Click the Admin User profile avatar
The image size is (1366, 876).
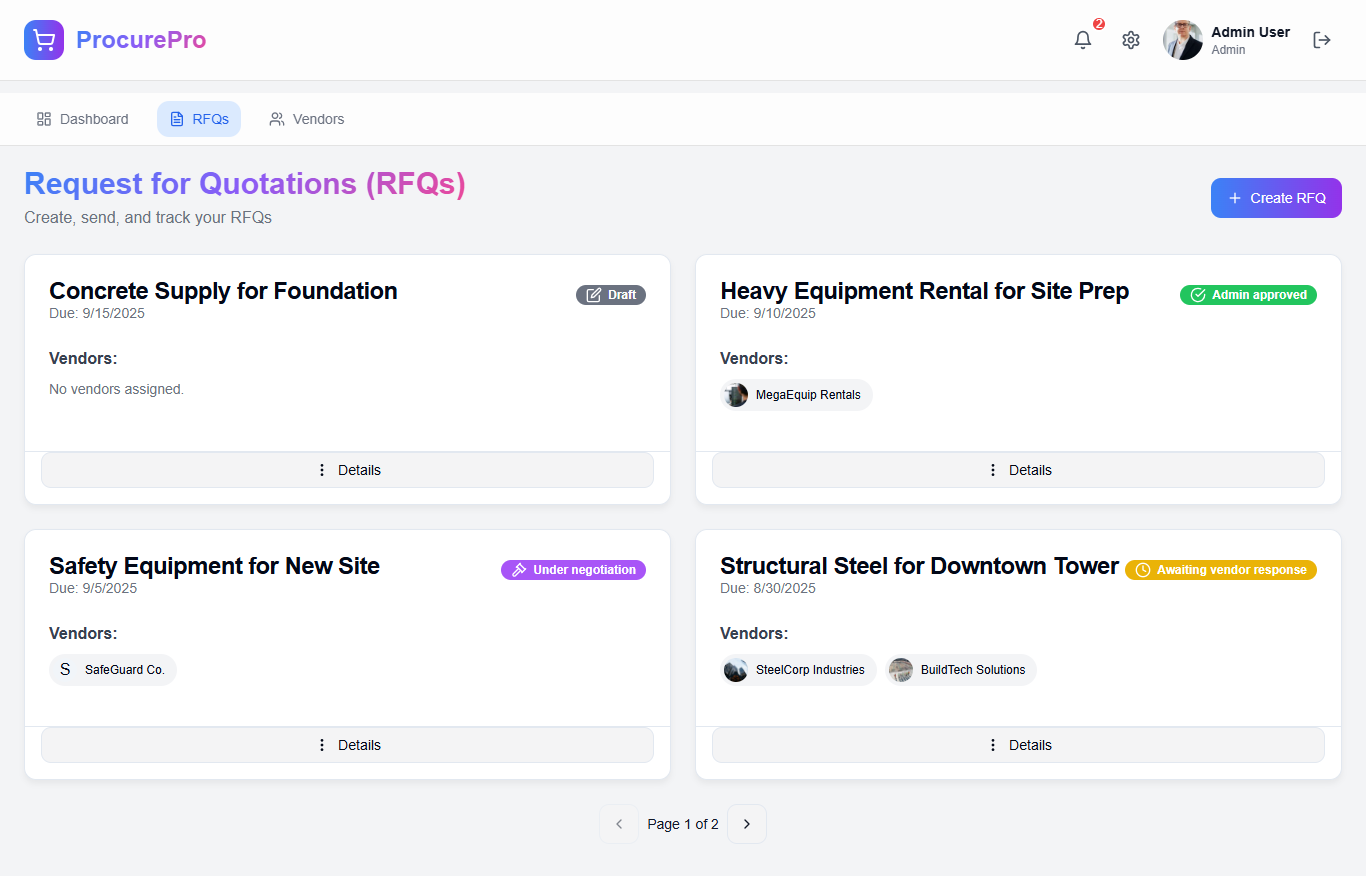click(1183, 40)
